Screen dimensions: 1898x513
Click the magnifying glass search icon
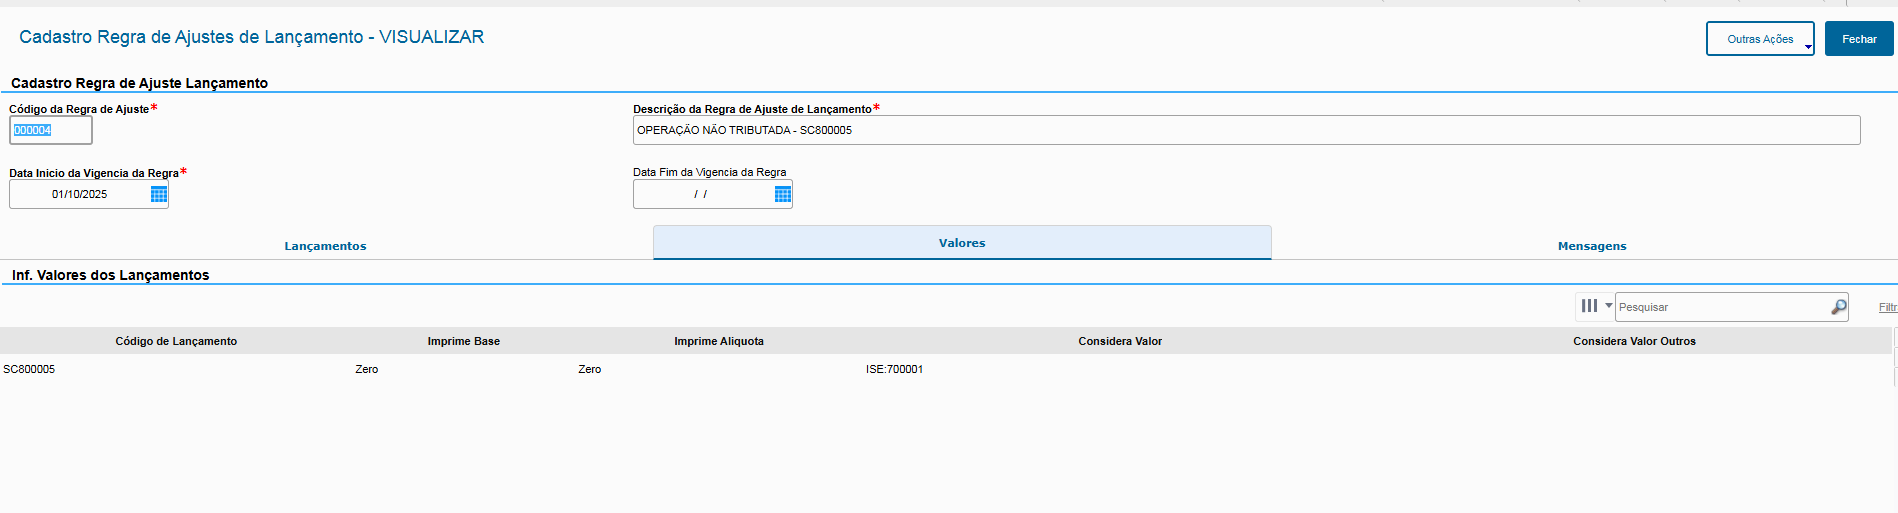click(1838, 307)
